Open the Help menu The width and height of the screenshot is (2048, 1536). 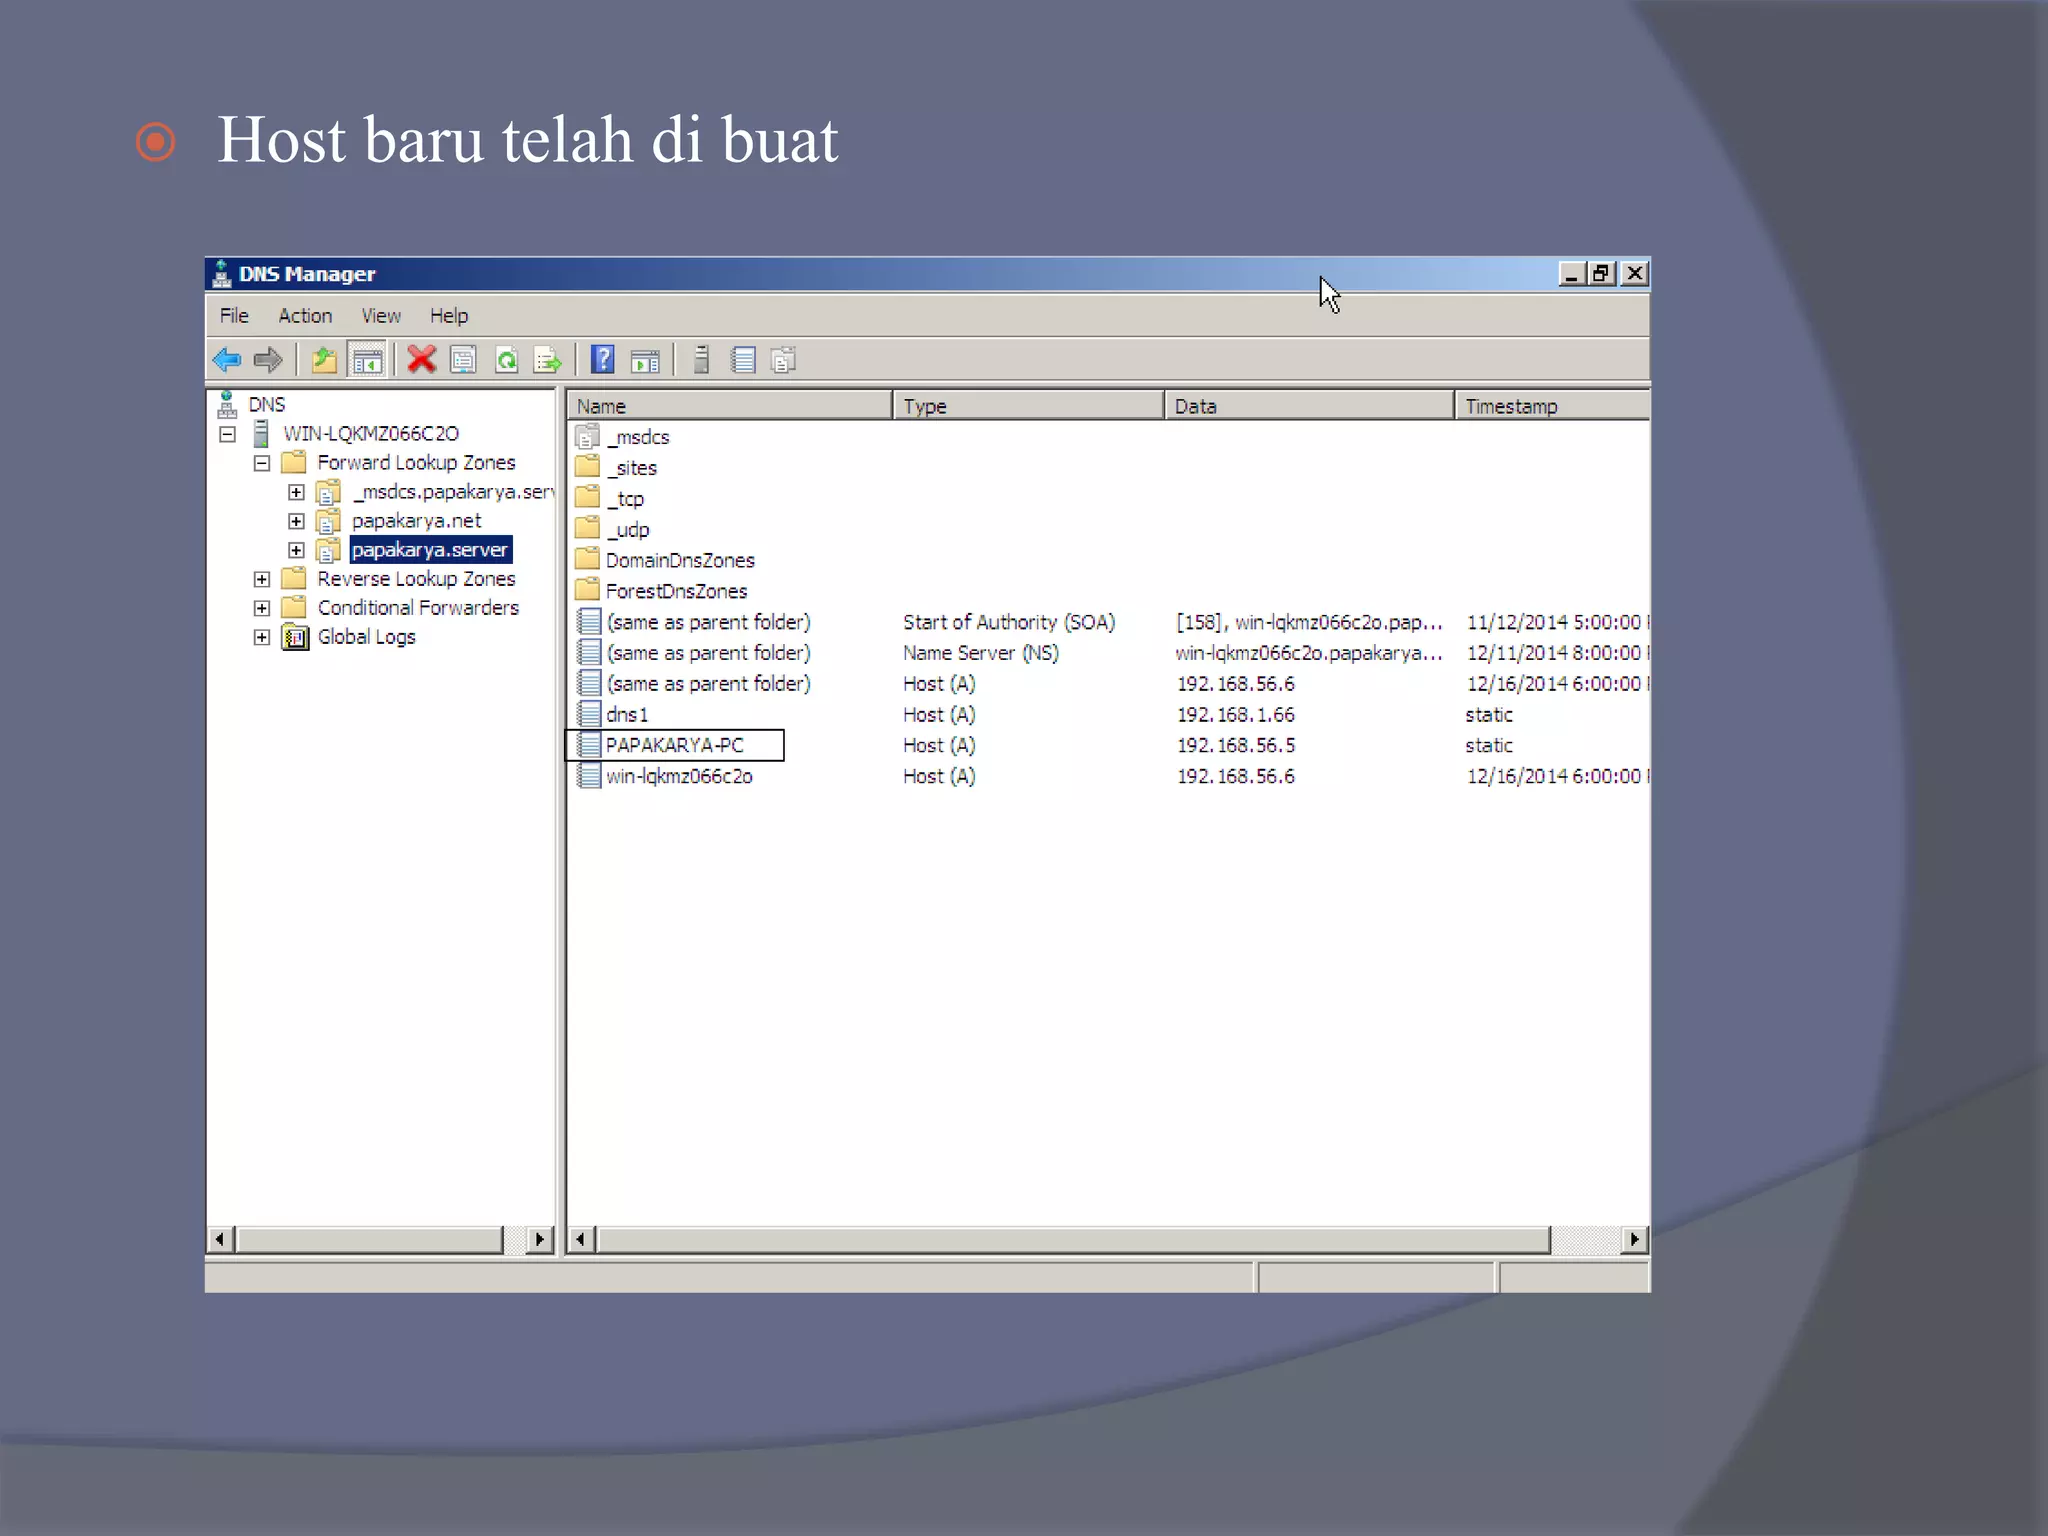(x=449, y=316)
